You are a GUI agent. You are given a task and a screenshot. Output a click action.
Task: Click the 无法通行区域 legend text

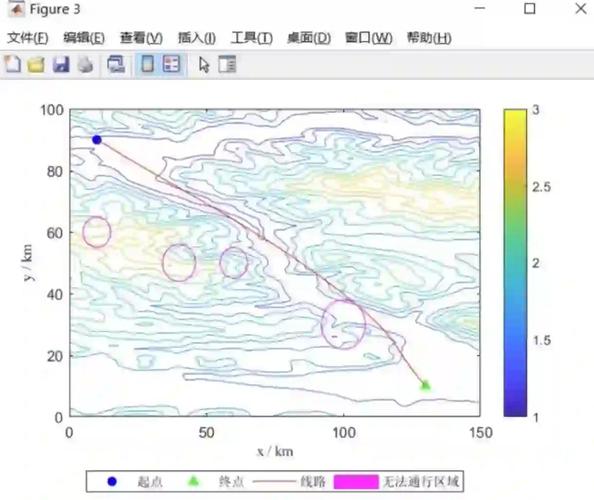(x=421, y=482)
